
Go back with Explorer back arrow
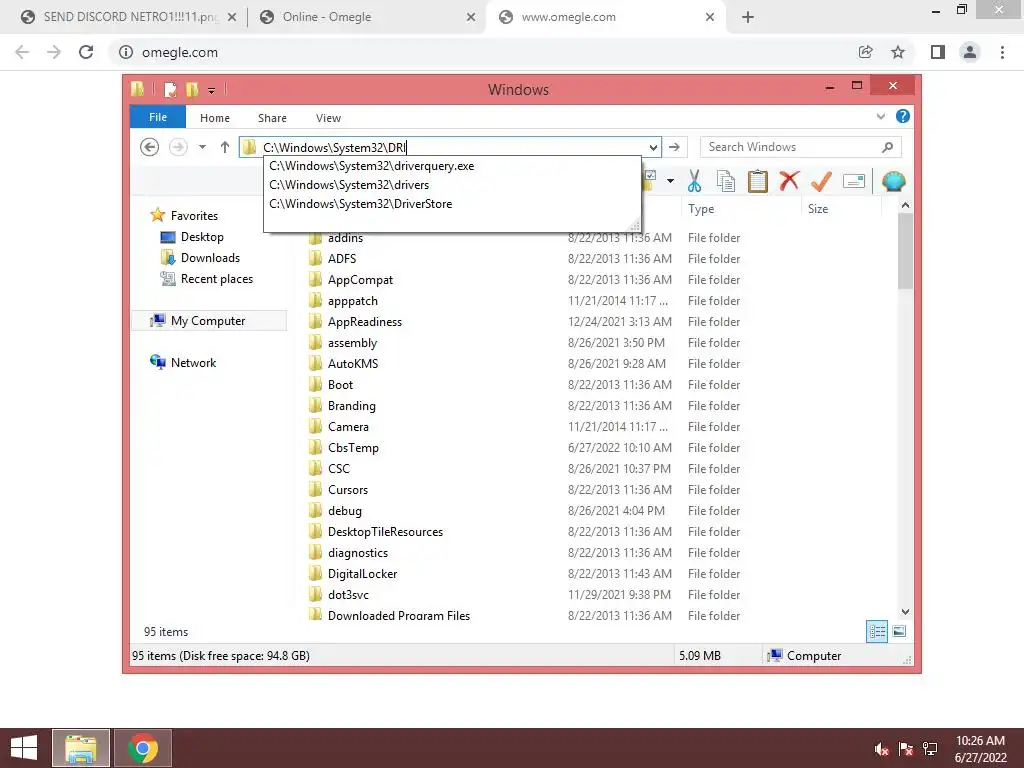pos(150,147)
